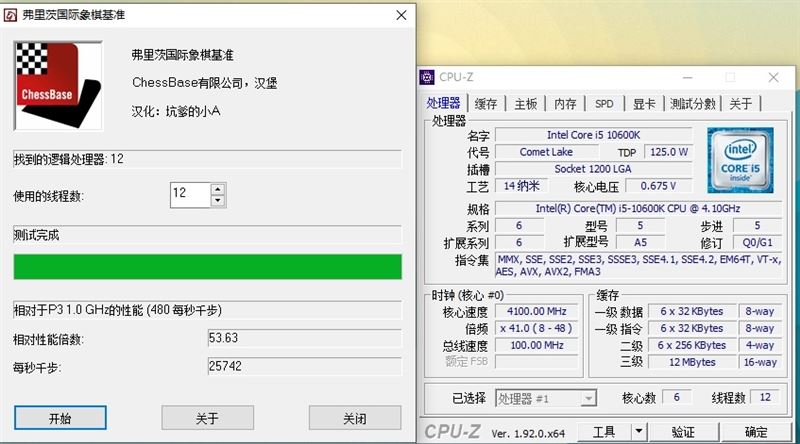Click the multiplier value x 41.0 (8 - 48)

(537, 328)
